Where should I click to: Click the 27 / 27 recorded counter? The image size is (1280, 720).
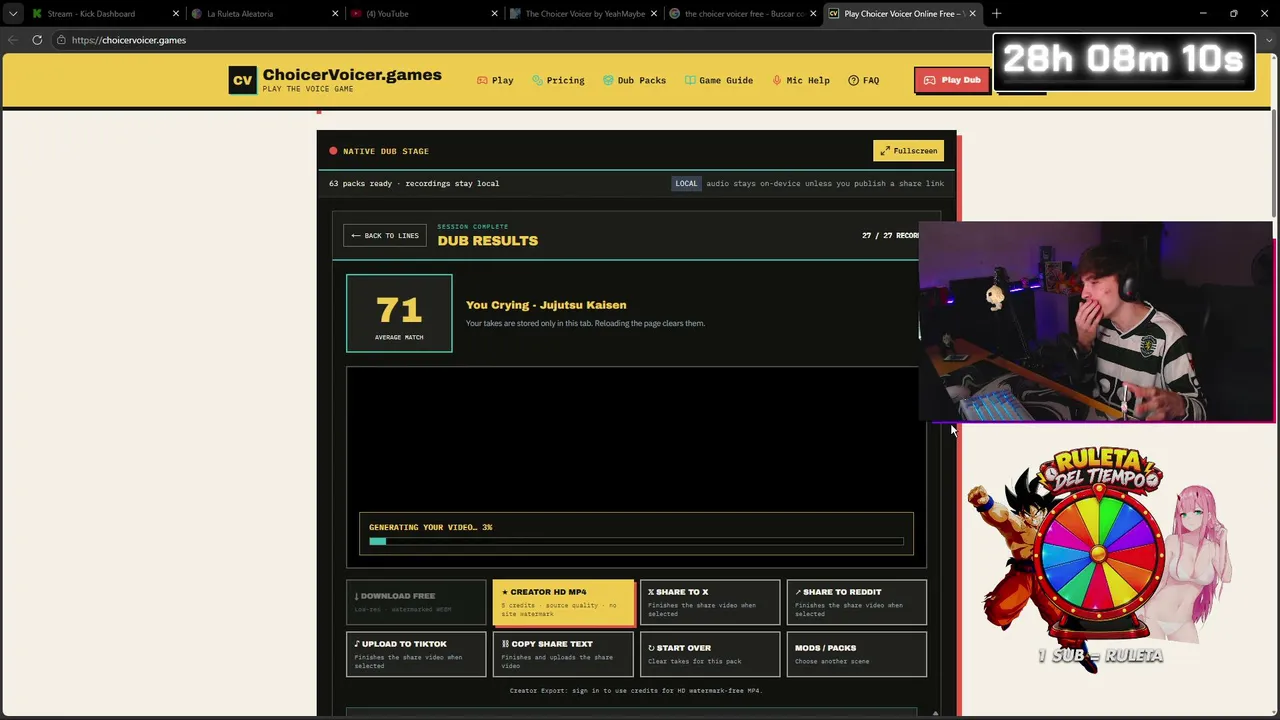(890, 236)
